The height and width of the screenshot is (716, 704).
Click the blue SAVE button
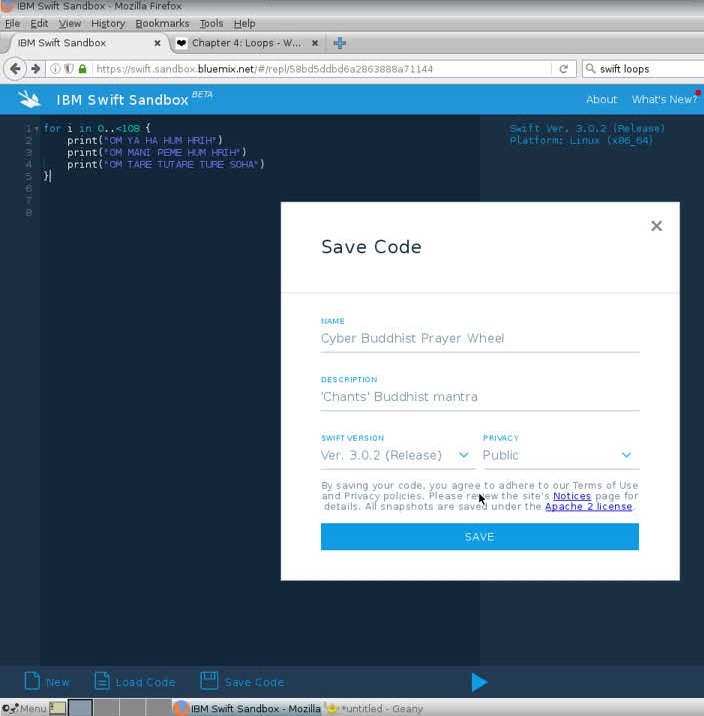479,537
